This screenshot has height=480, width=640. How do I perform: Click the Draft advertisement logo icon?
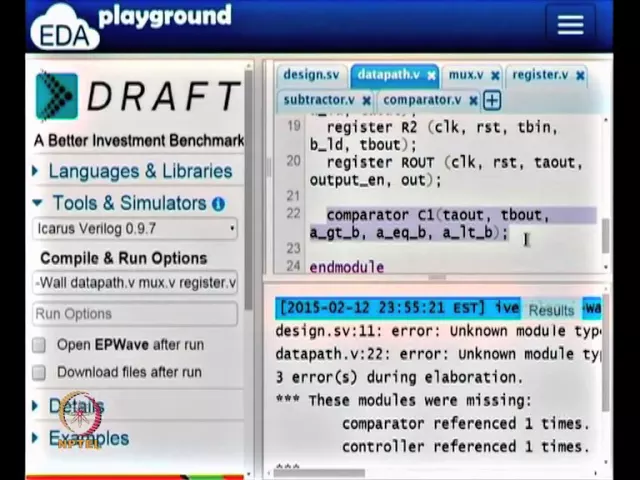(x=56, y=96)
